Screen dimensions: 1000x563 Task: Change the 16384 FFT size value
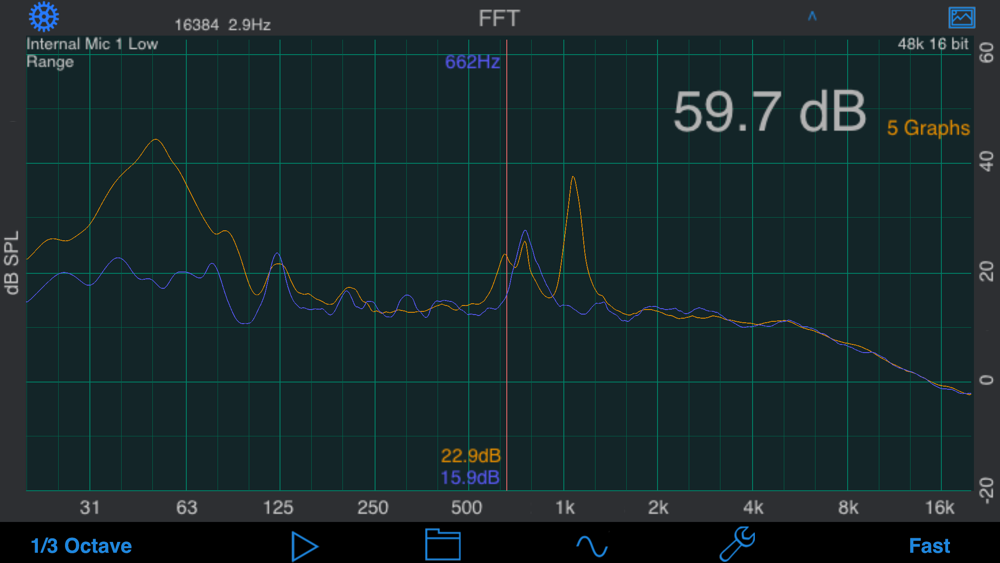pyautogui.click(x=196, y=25)
